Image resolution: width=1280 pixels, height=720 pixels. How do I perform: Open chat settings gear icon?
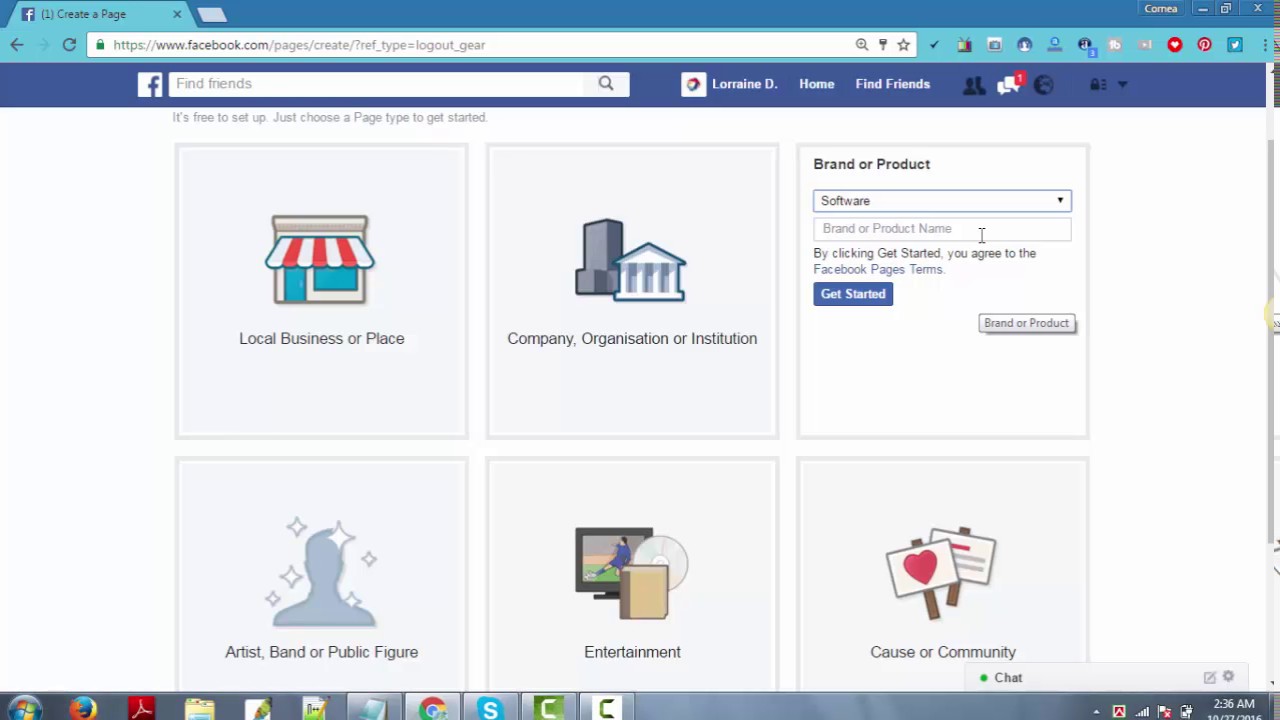coord(1228,677)
